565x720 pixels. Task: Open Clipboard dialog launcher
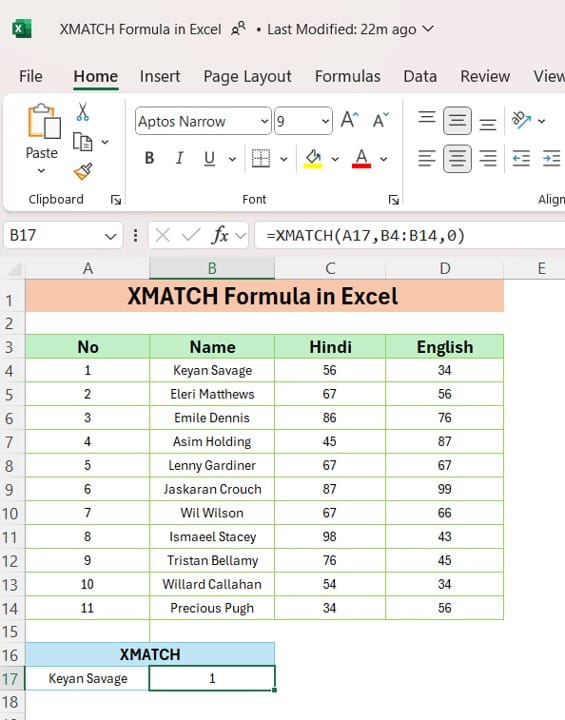click(x=116, y=200)
